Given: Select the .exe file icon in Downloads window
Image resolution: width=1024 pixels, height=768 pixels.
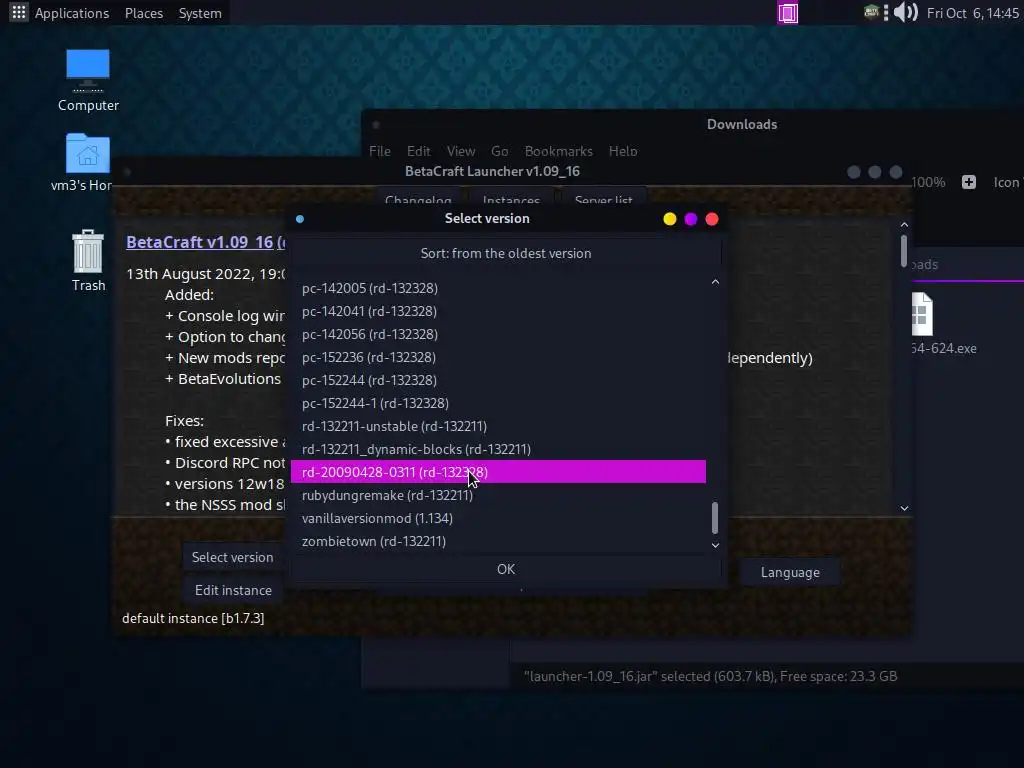Looking at the screenshot, I should coord(922,314).
